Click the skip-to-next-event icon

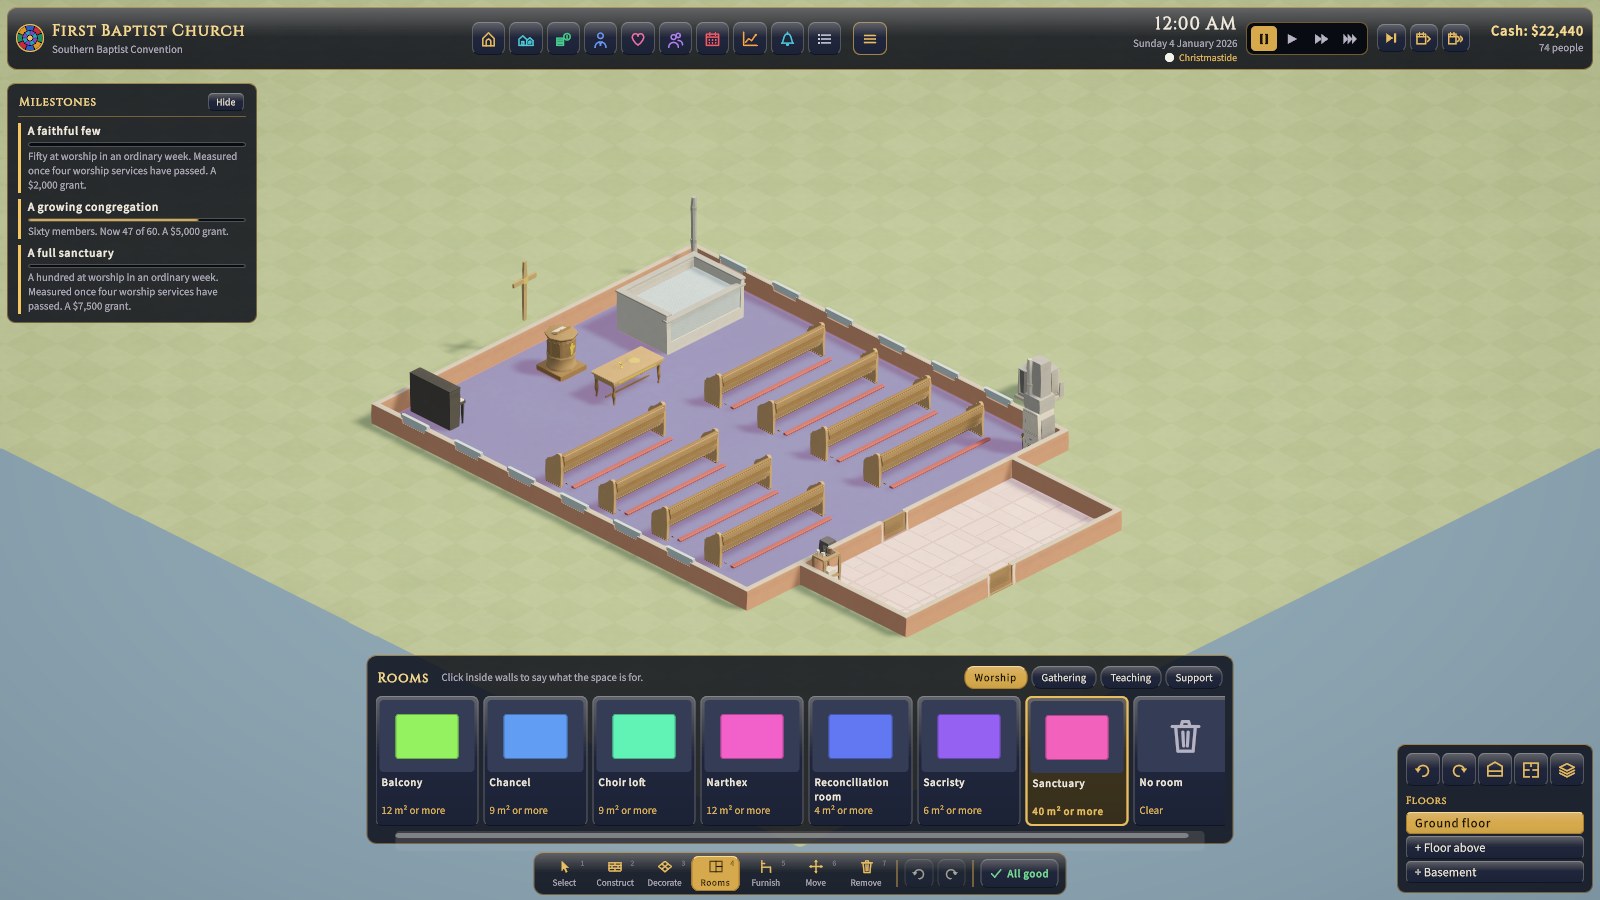click(x=1390, y=39)
